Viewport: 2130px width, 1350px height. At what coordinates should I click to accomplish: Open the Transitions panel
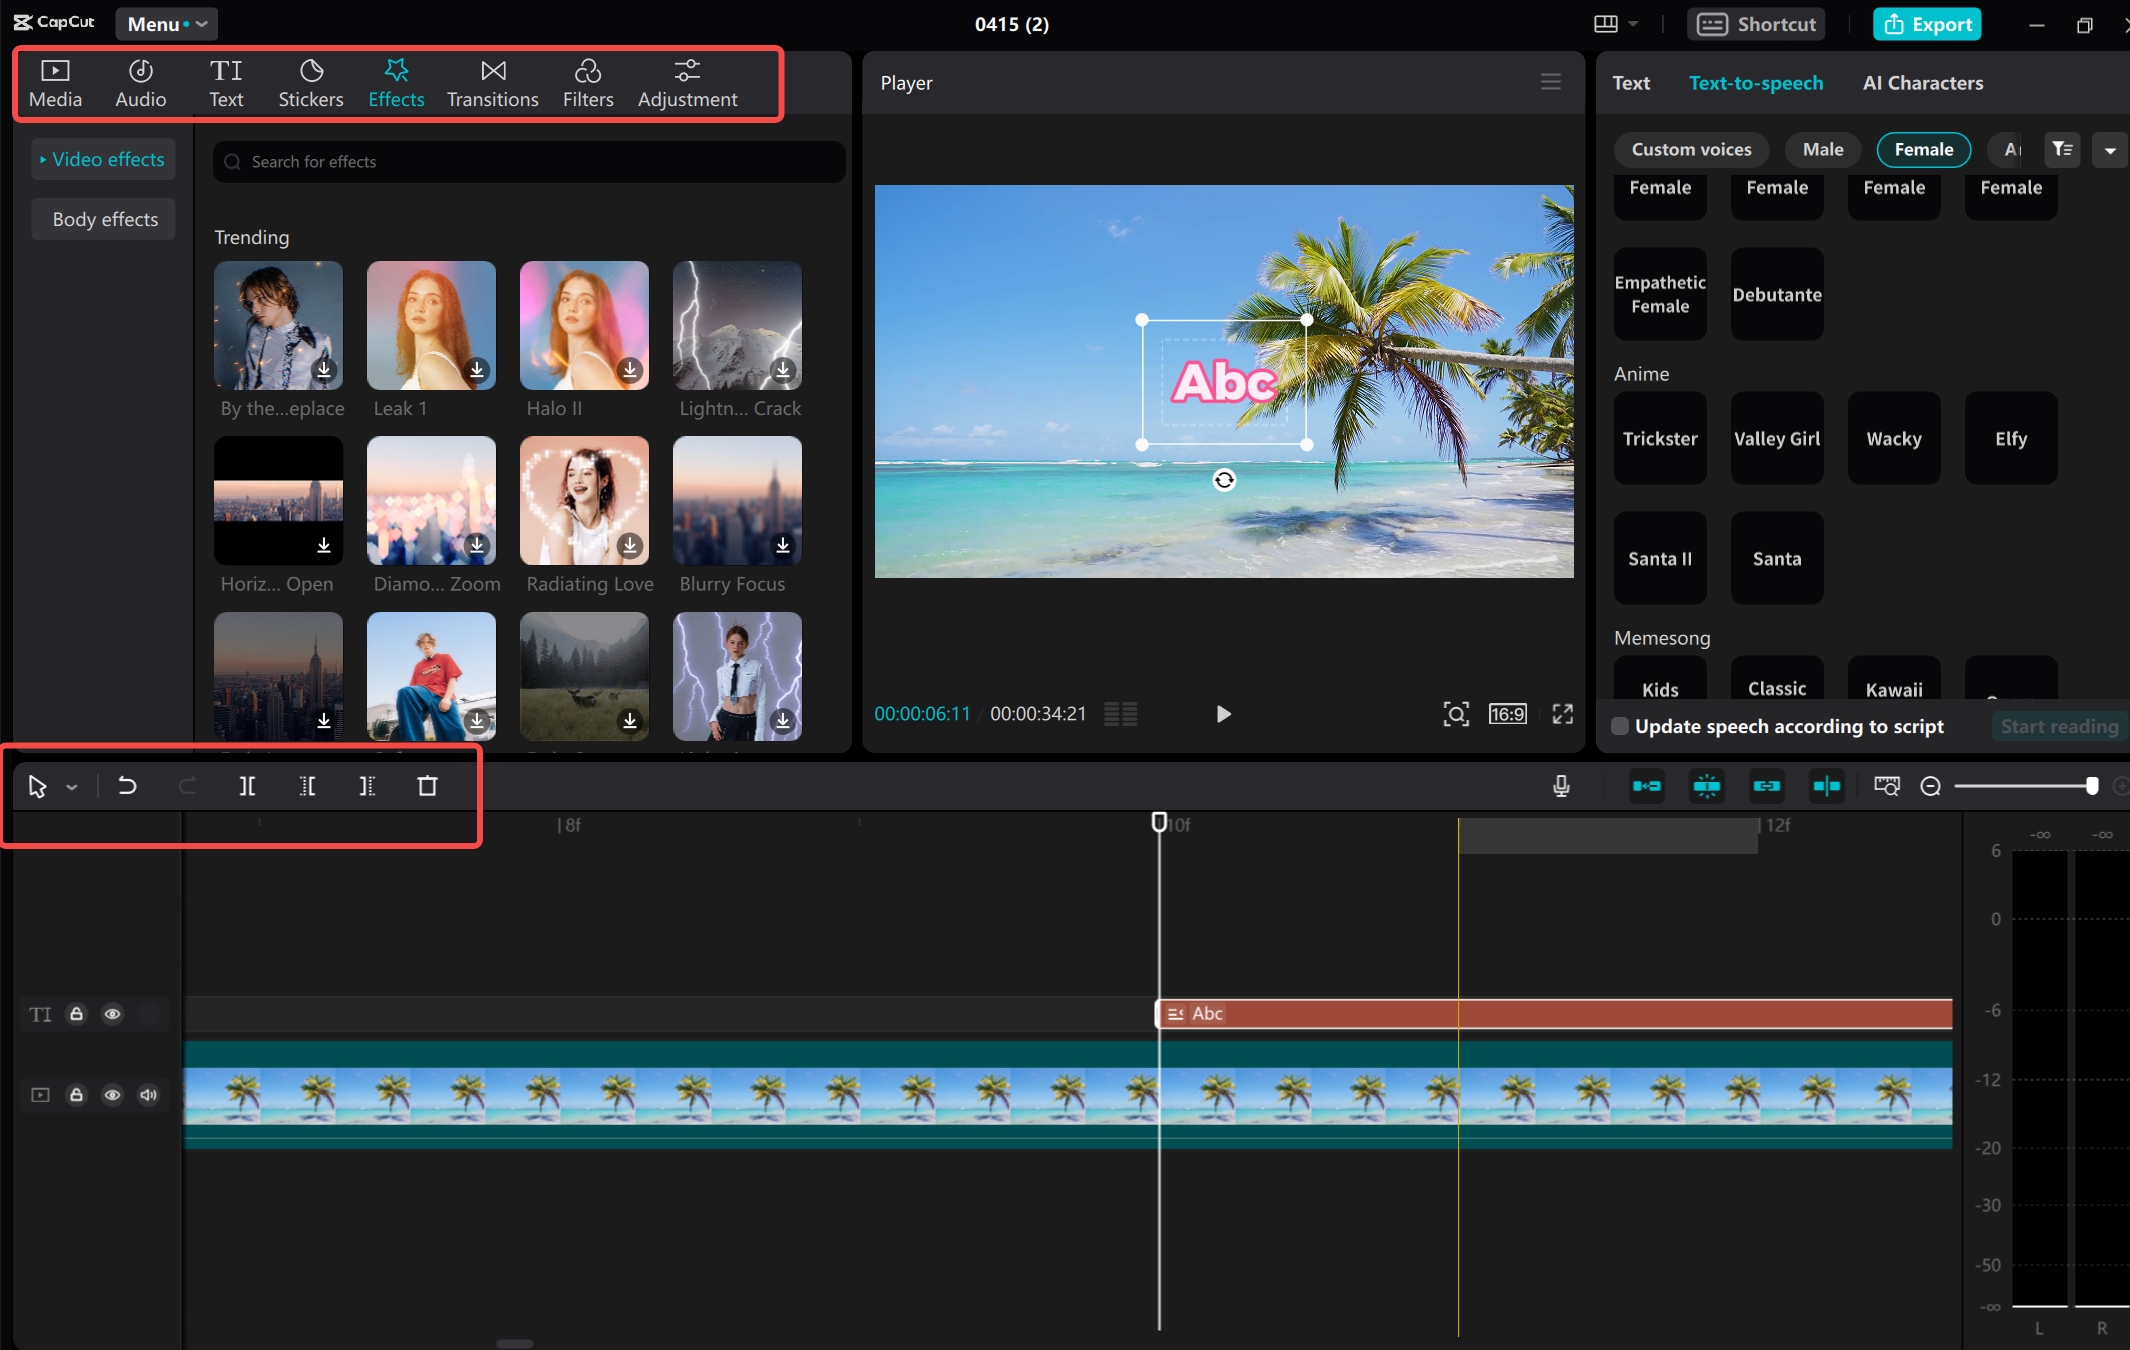[491, 82]
